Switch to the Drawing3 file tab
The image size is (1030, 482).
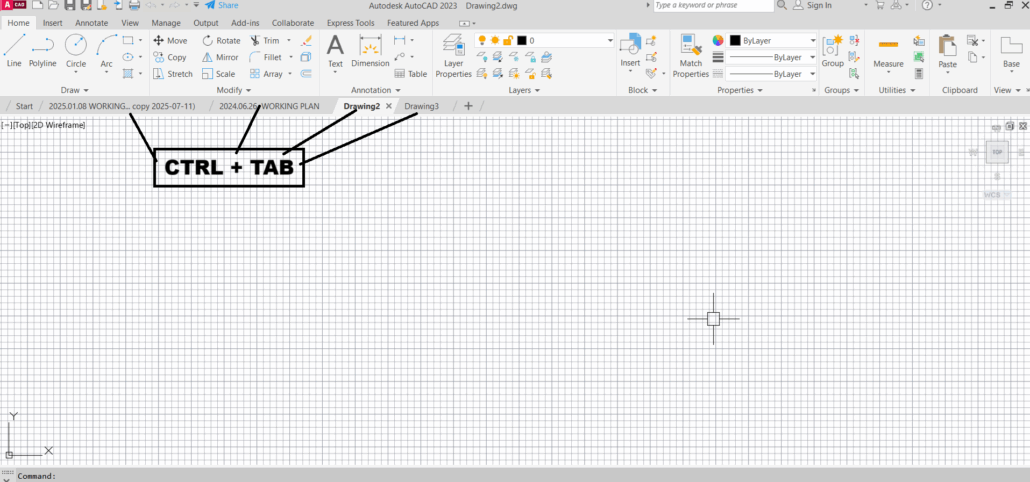421,106
